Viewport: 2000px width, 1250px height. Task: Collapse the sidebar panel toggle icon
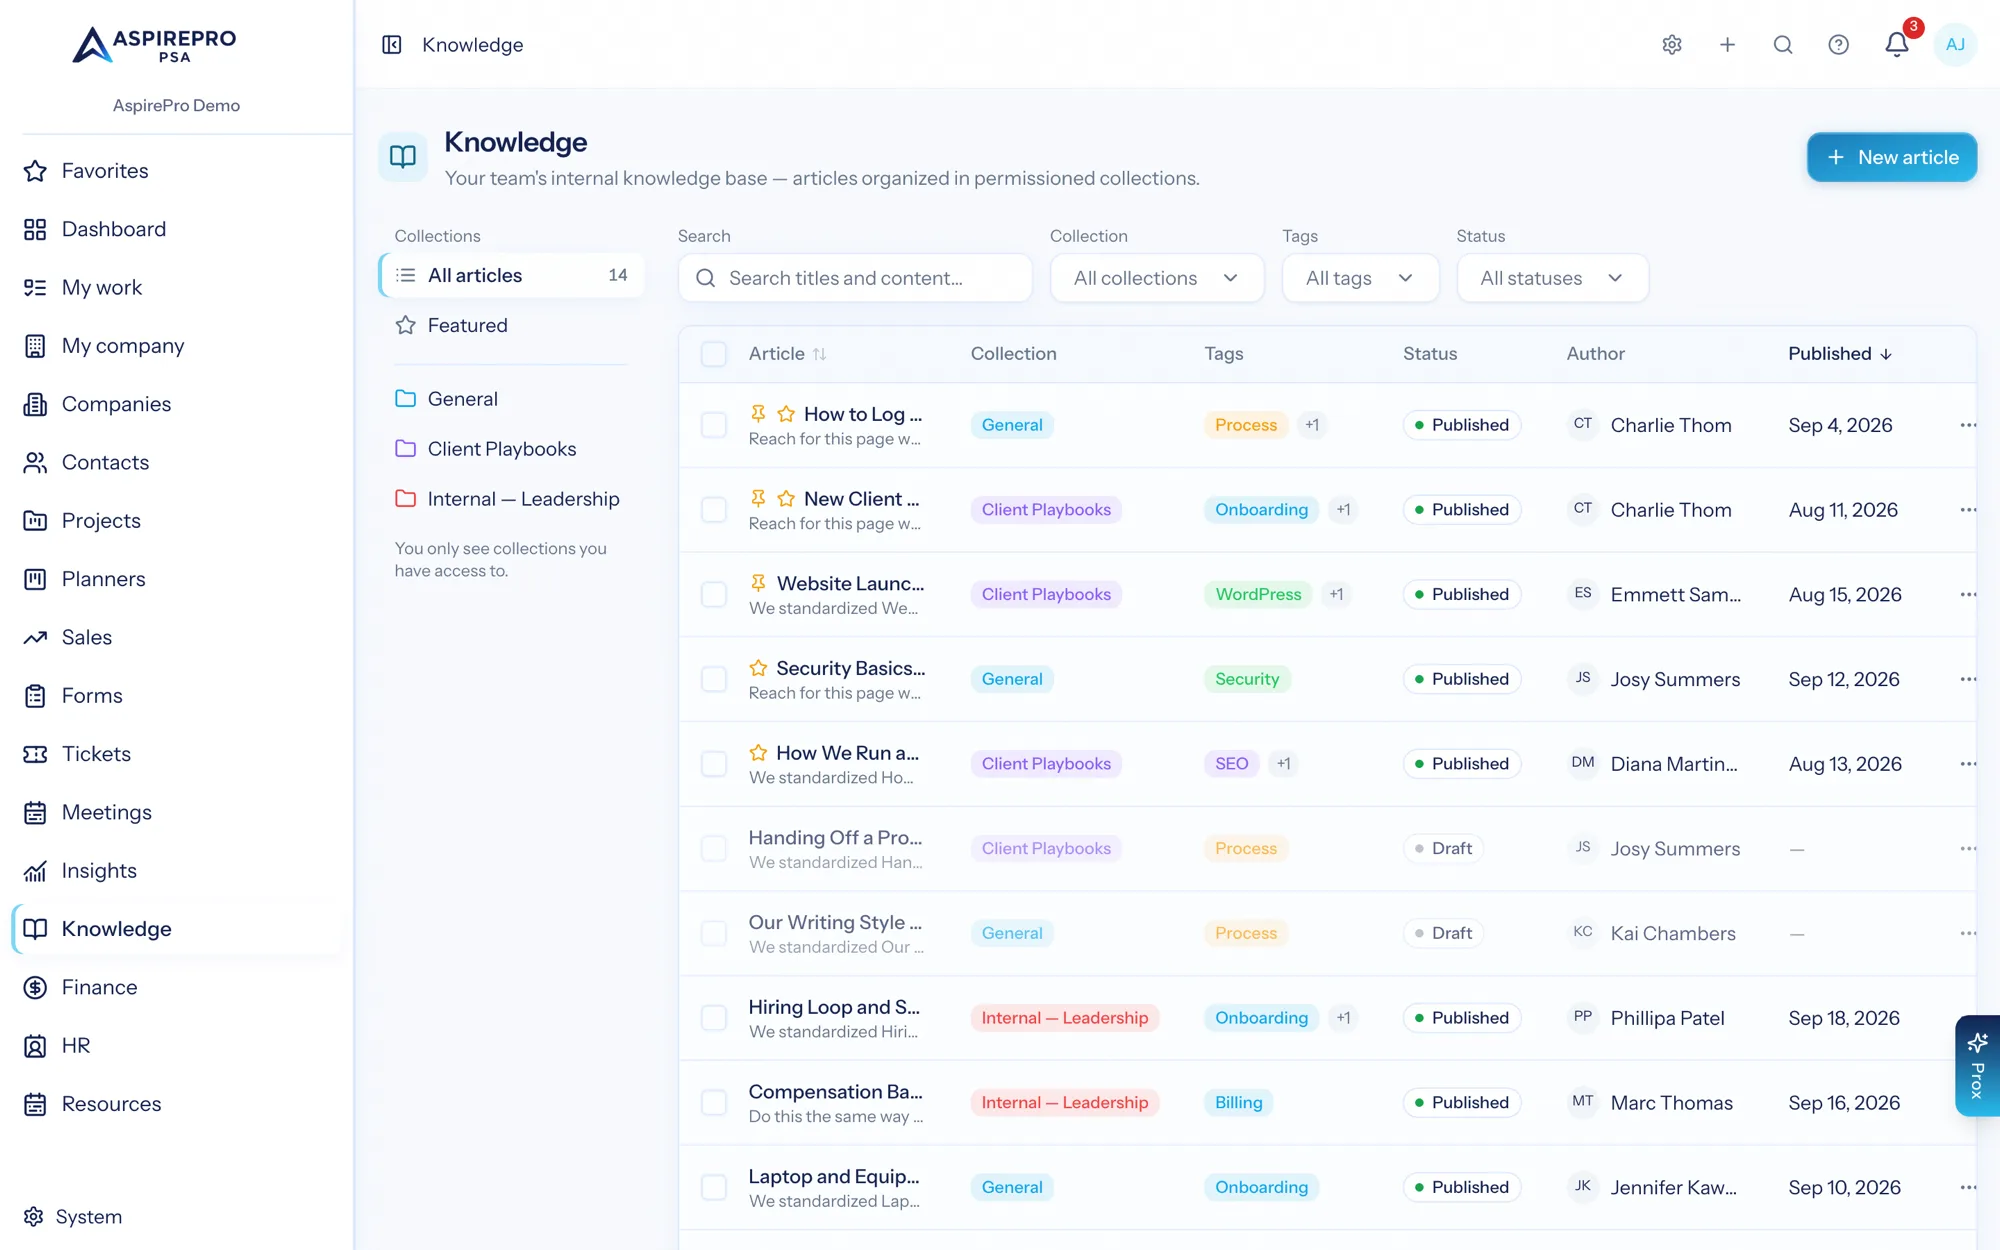coord(392,45)
